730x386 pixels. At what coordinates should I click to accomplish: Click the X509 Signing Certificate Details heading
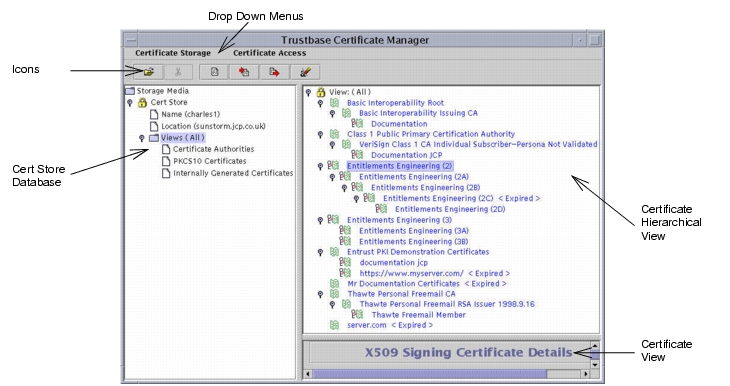tap(468, 352)
